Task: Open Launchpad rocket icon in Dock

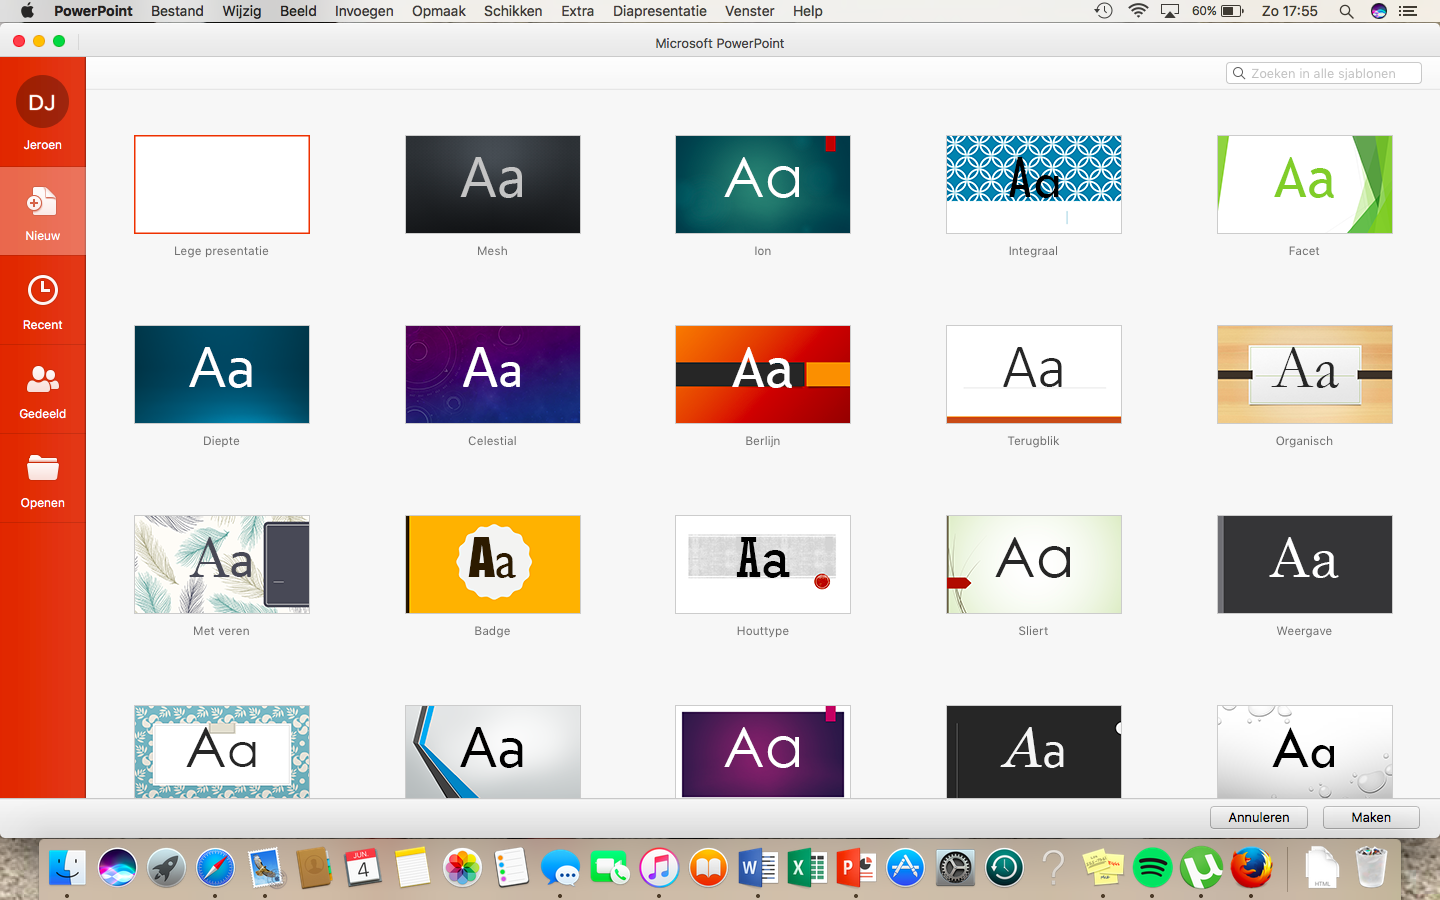Action: click(166, 867)
